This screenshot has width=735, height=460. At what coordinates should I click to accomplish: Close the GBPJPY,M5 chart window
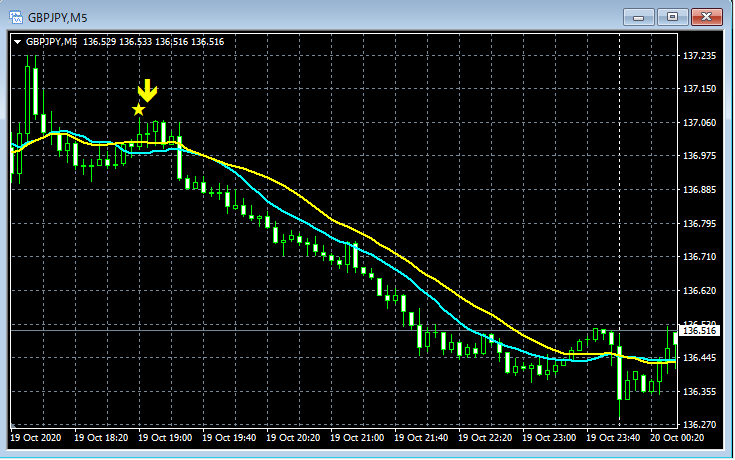(x=706, y=17)
